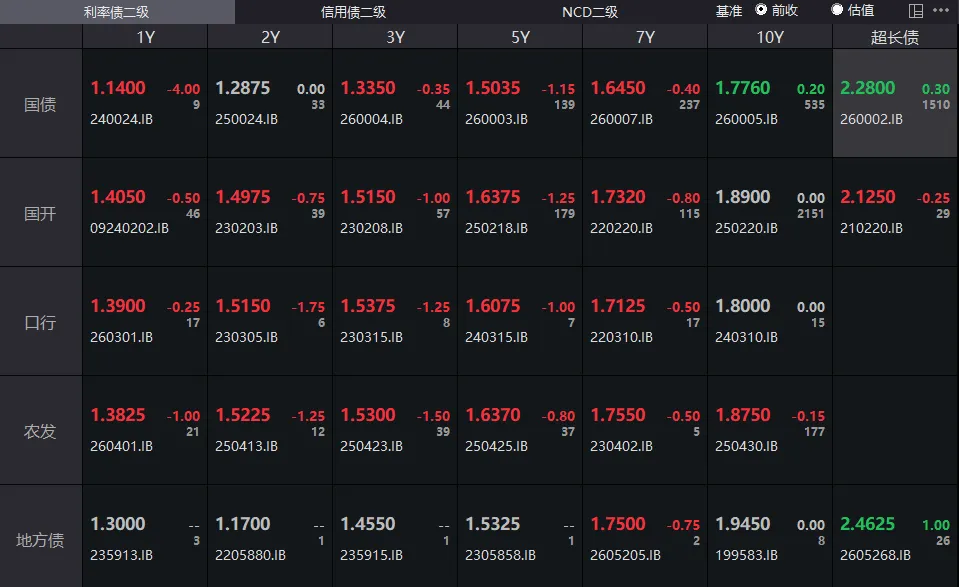
Task: Open the three-dot more options menu
Action: click(941, 10)
